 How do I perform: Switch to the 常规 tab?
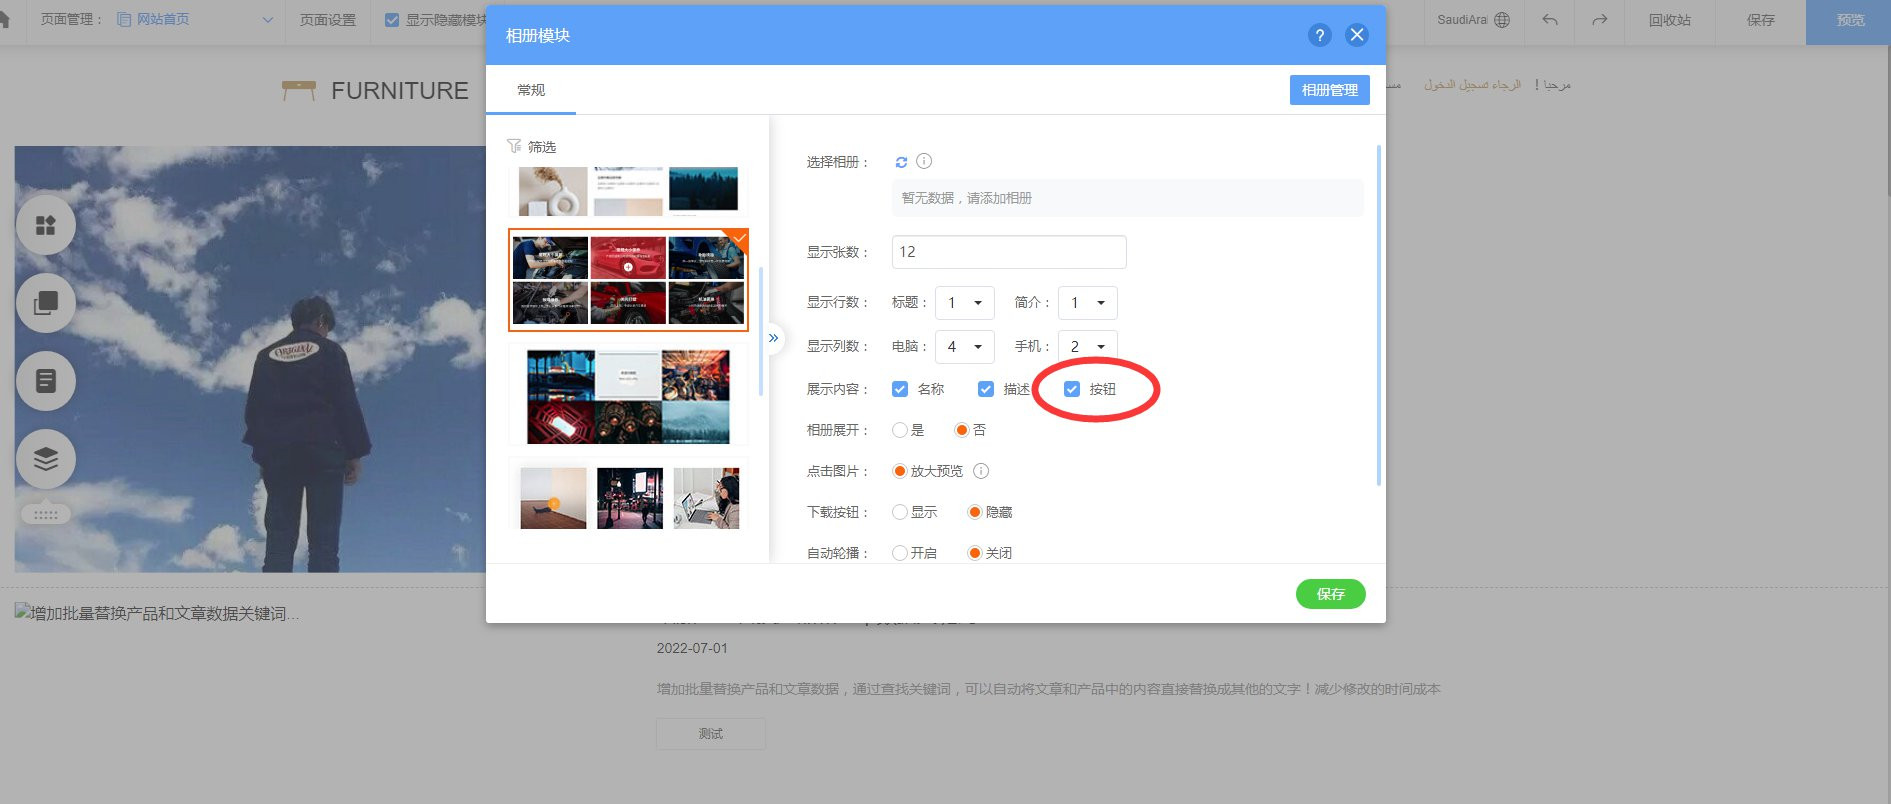(531, 90)
